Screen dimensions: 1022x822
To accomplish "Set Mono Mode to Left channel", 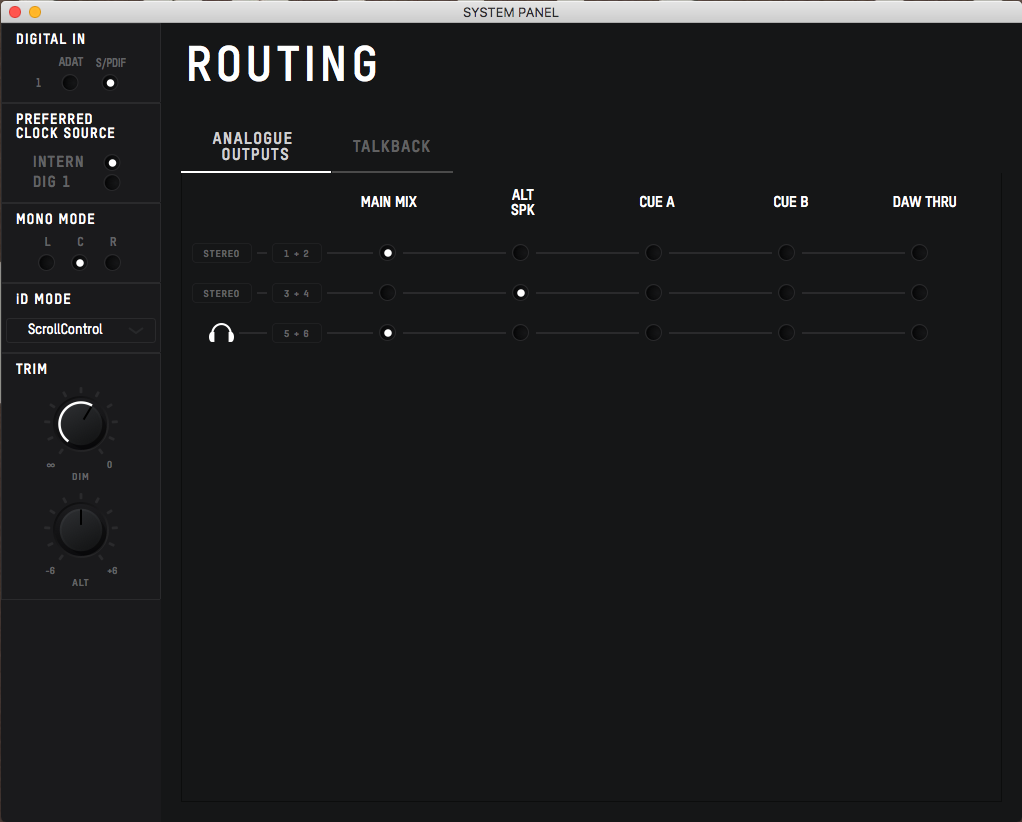I will (x=46, y=262).
